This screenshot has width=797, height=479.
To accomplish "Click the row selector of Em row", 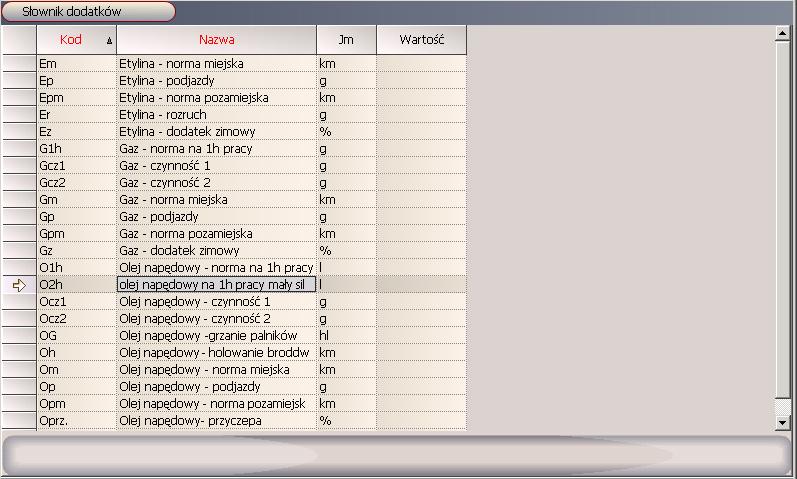I will [19, 64].
